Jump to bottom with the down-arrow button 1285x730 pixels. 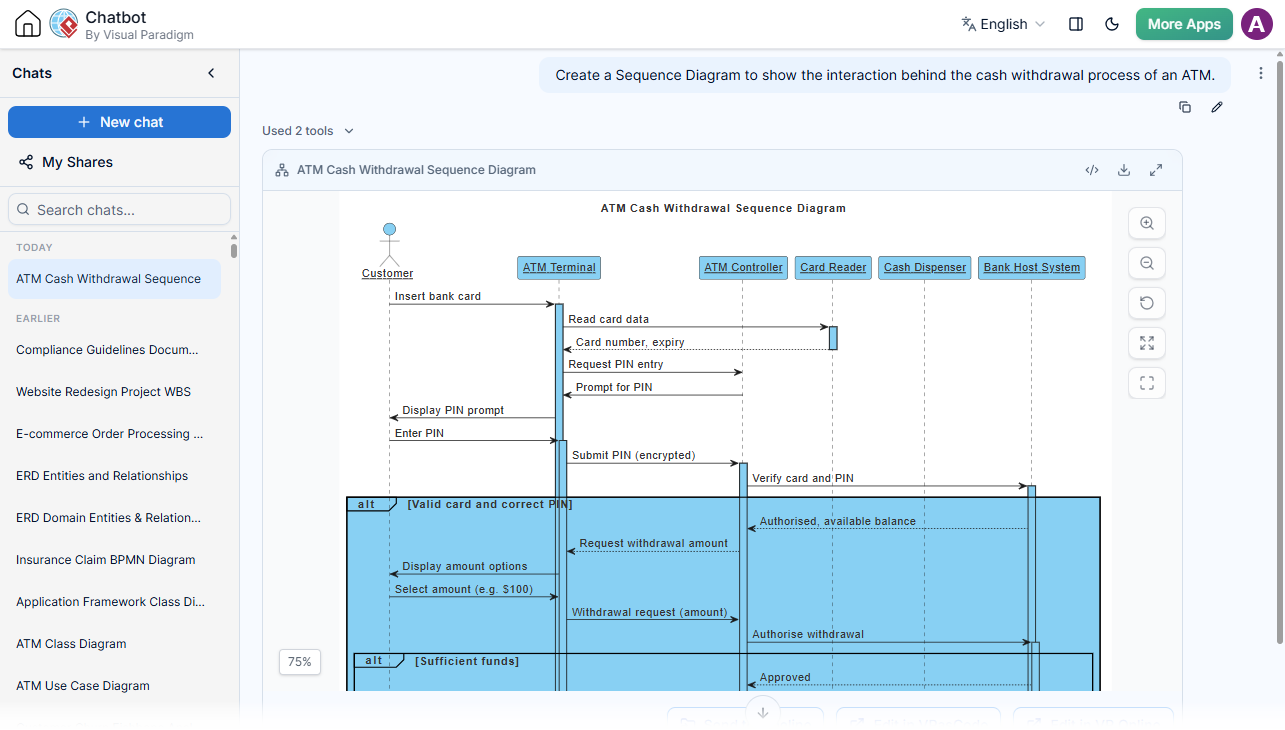[763, 712]
